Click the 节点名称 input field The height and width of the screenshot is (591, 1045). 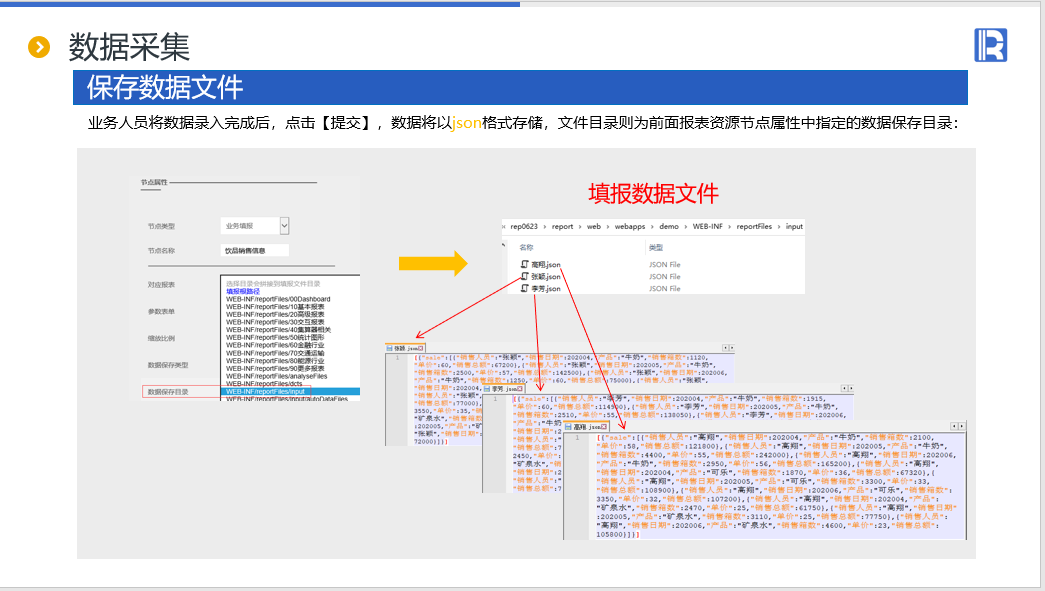click(x=254, y=251)
